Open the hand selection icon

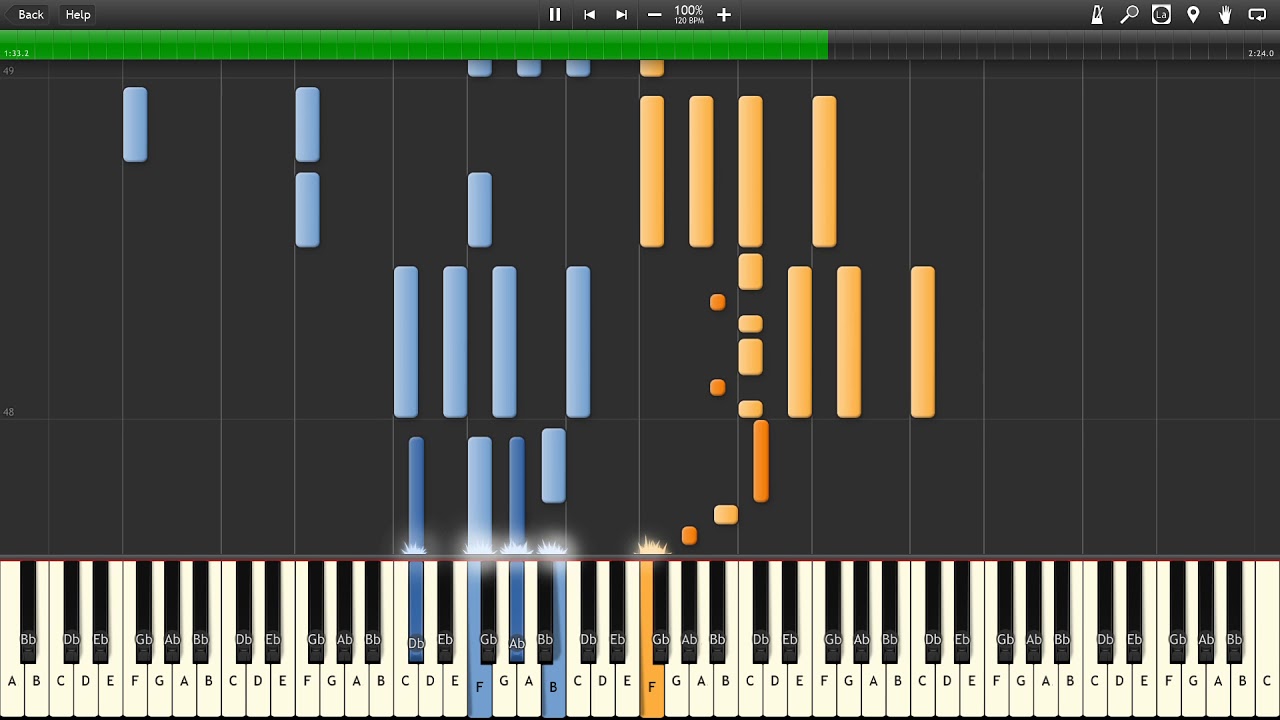click(1225, 14)
